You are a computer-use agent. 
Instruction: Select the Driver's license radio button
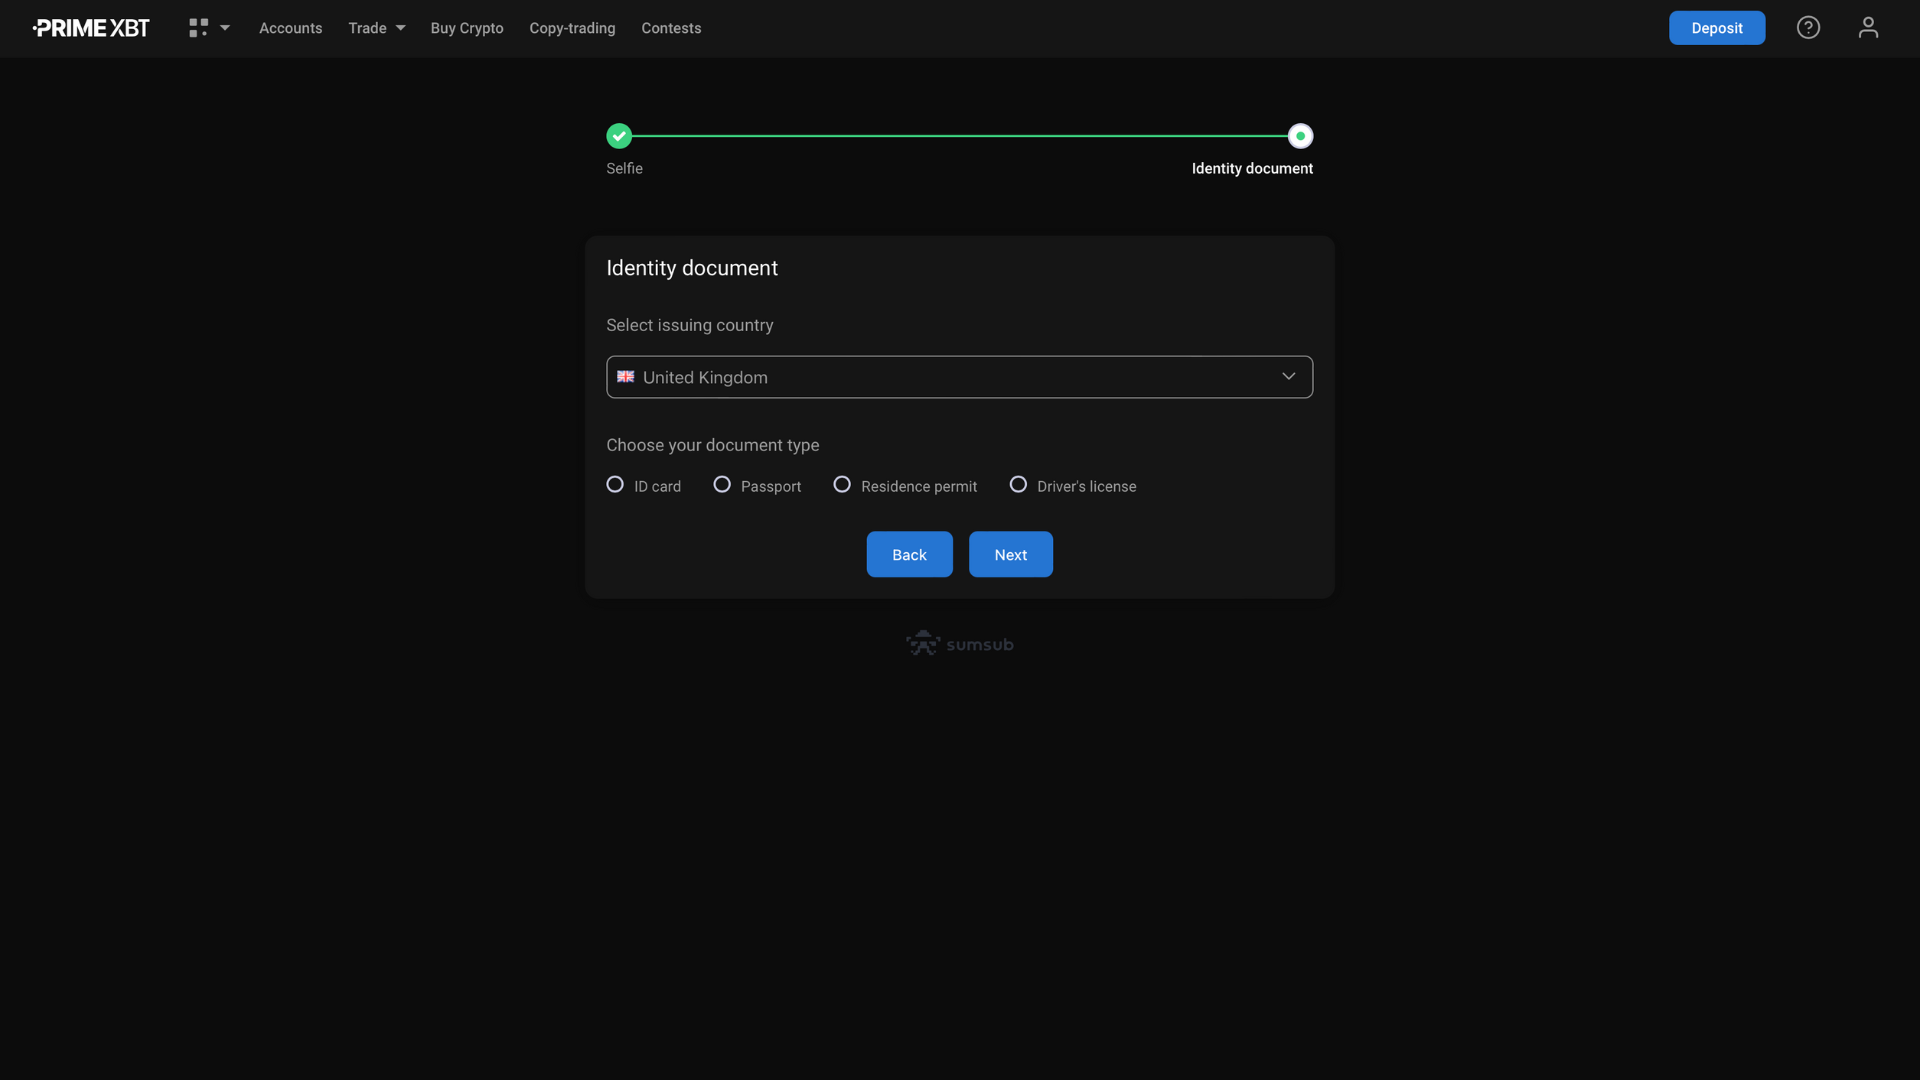pos(1019,485)
